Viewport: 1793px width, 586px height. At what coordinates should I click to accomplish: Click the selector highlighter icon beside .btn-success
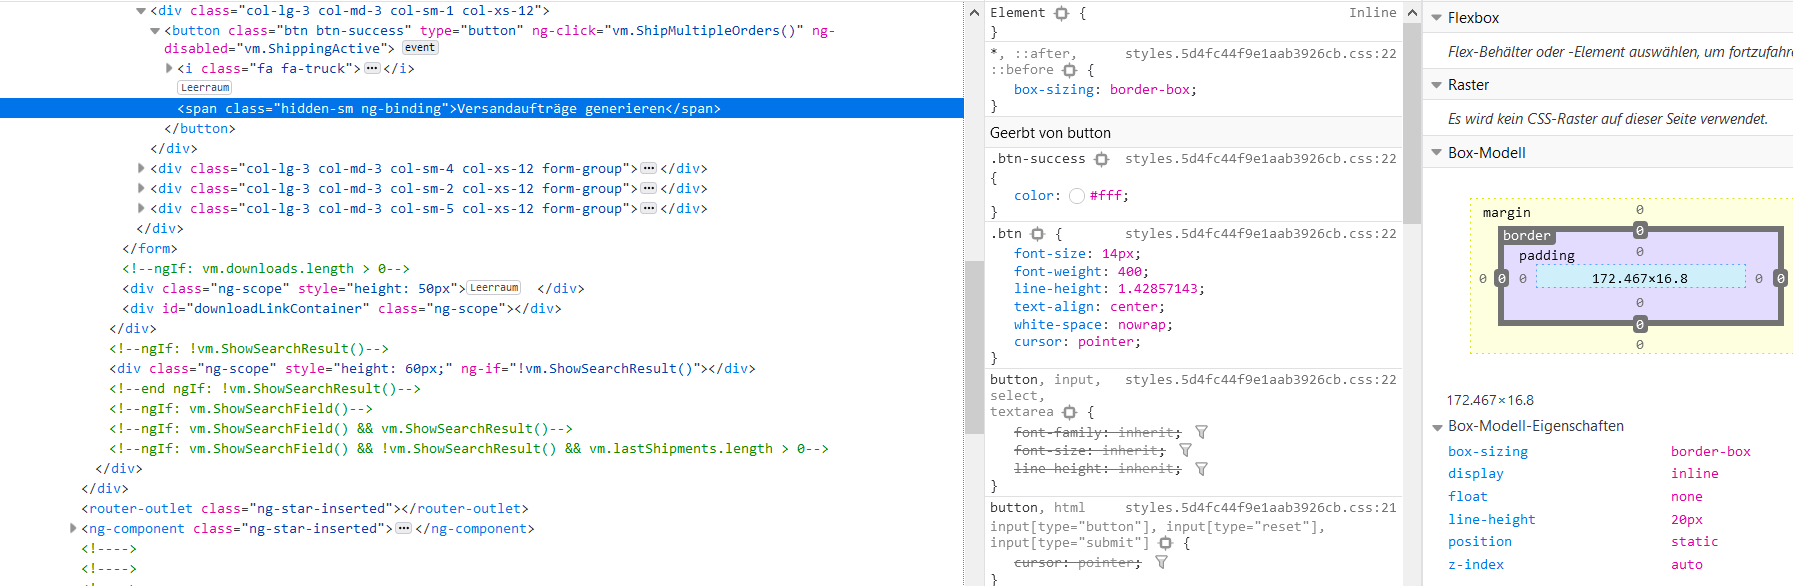(1101, 159)
